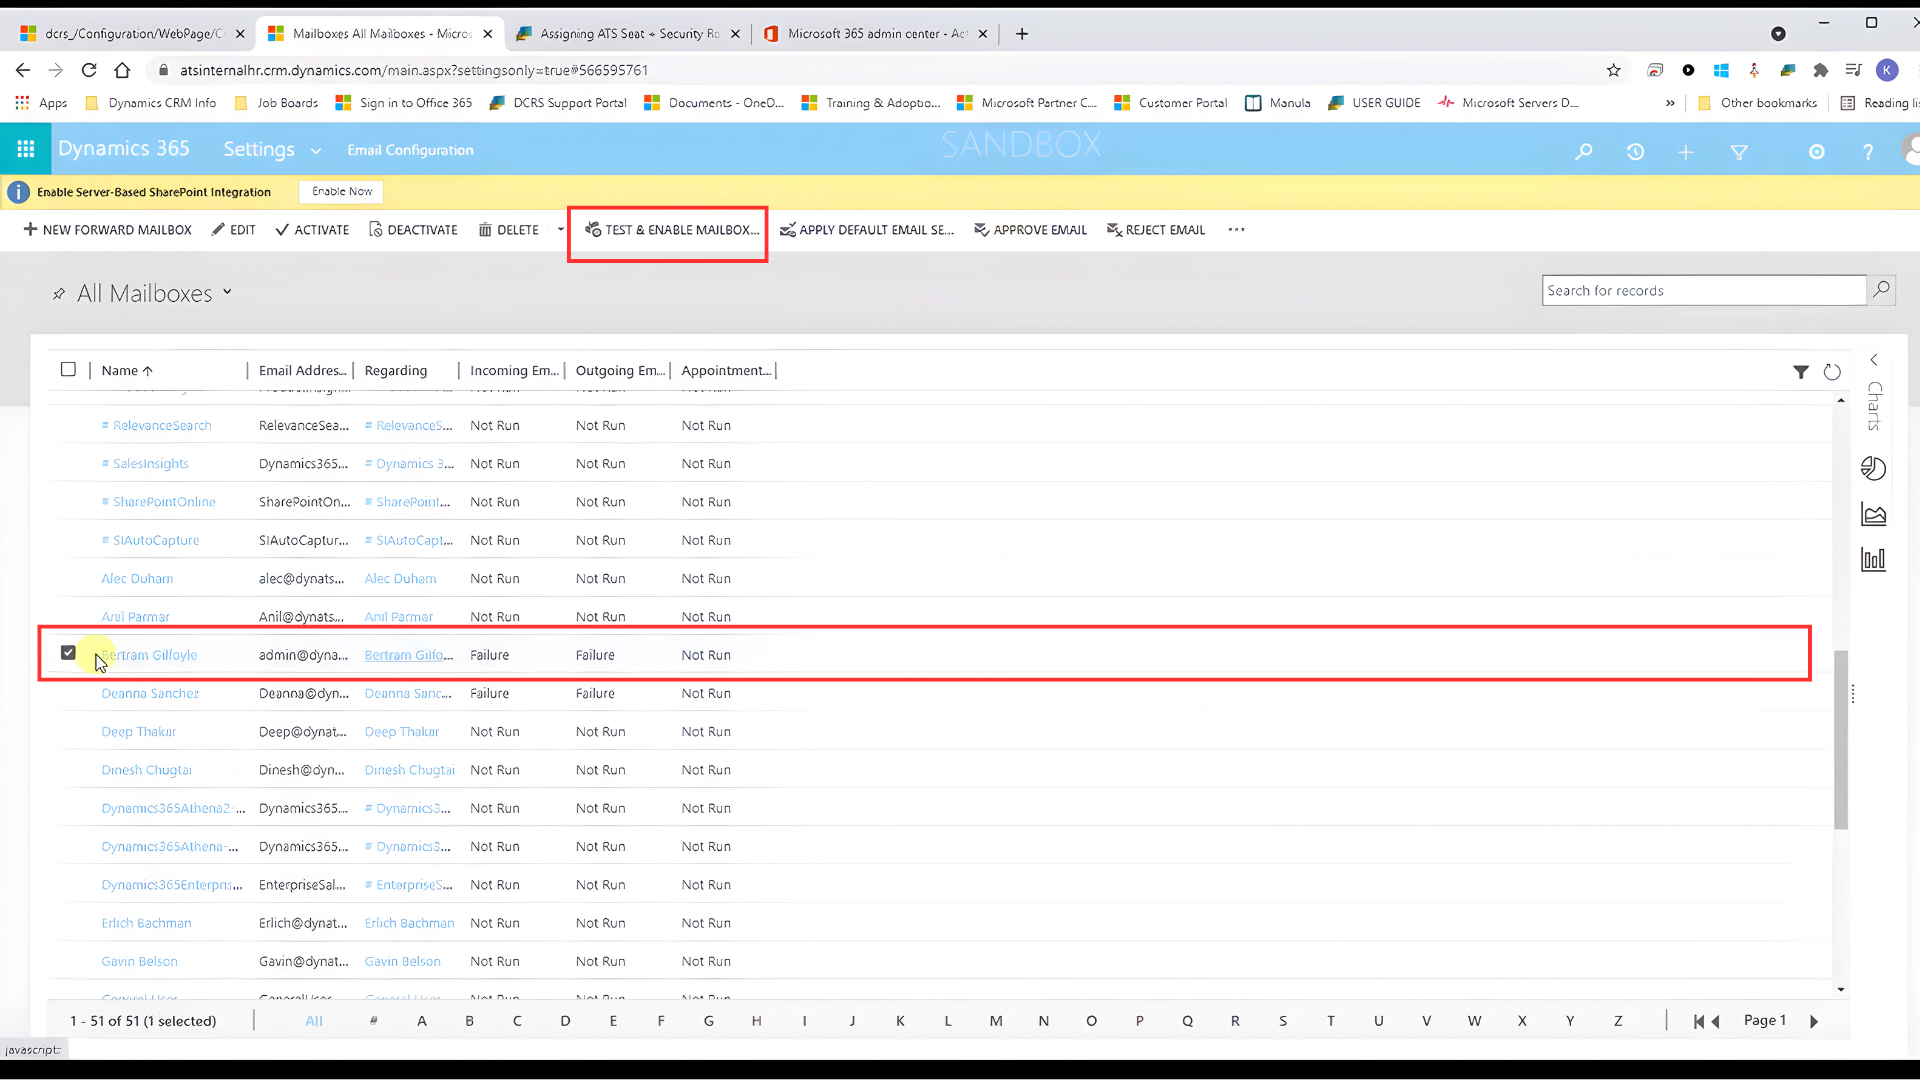Open the Settings dropdown chevron
Viewport: 1920px width, 1080px height.
[x=316, y=151]
